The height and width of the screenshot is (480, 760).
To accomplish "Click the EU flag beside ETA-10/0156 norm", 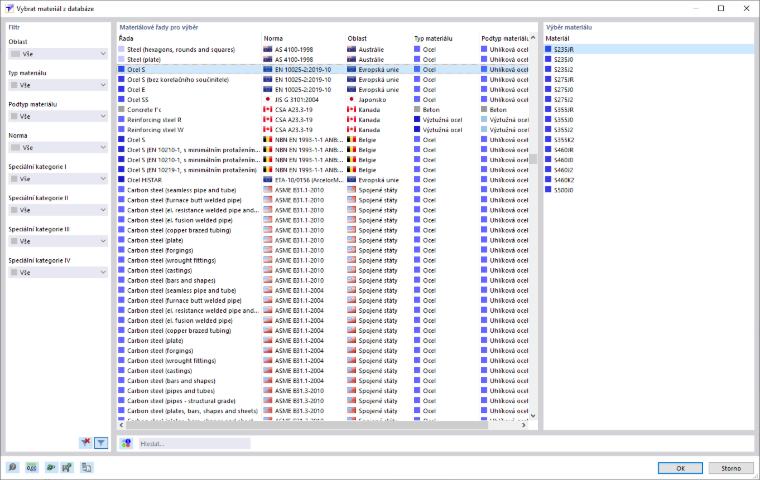I will 268,180.
